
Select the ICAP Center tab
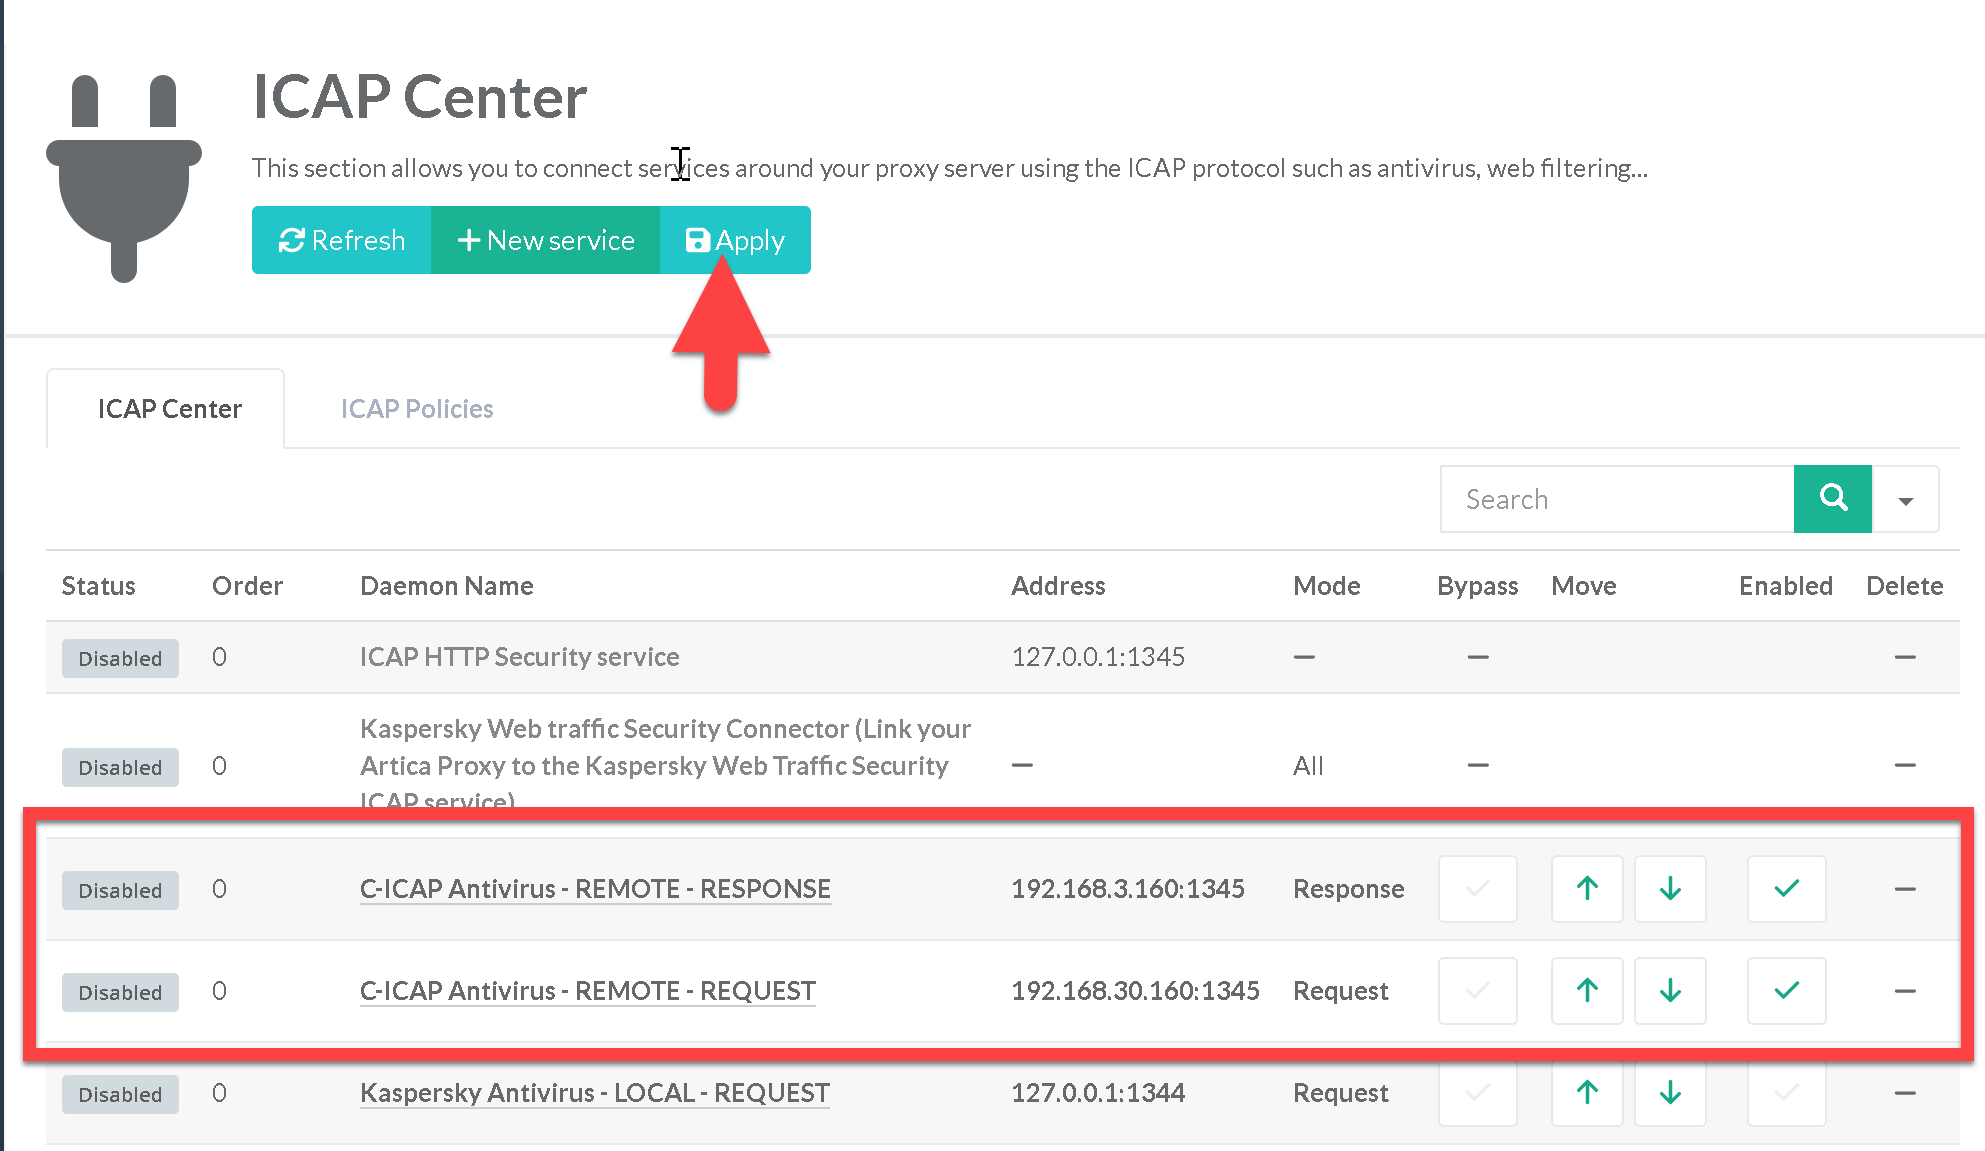click(169, 409)
